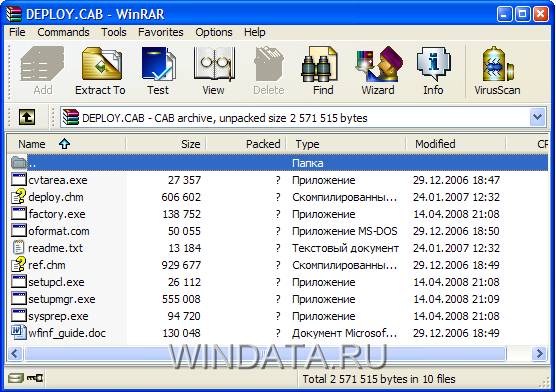Select the setupcl.exe file name
This screenshot has width=556, height=392.
click(x=56, y=282)
